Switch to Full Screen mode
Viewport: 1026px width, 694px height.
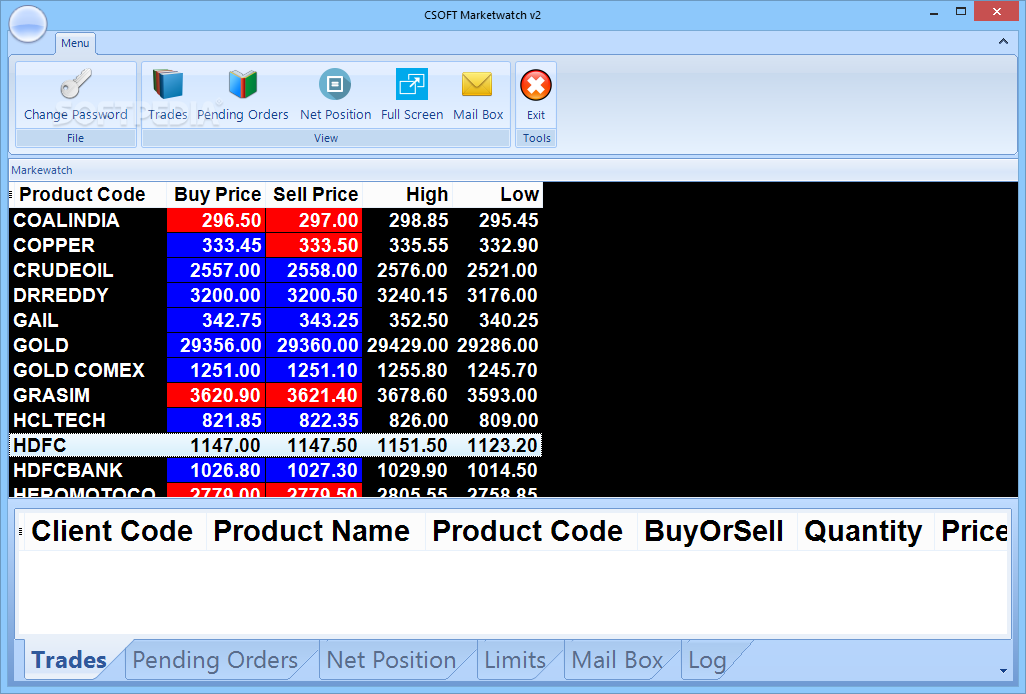pyautogui.click(x=412, y=95)
